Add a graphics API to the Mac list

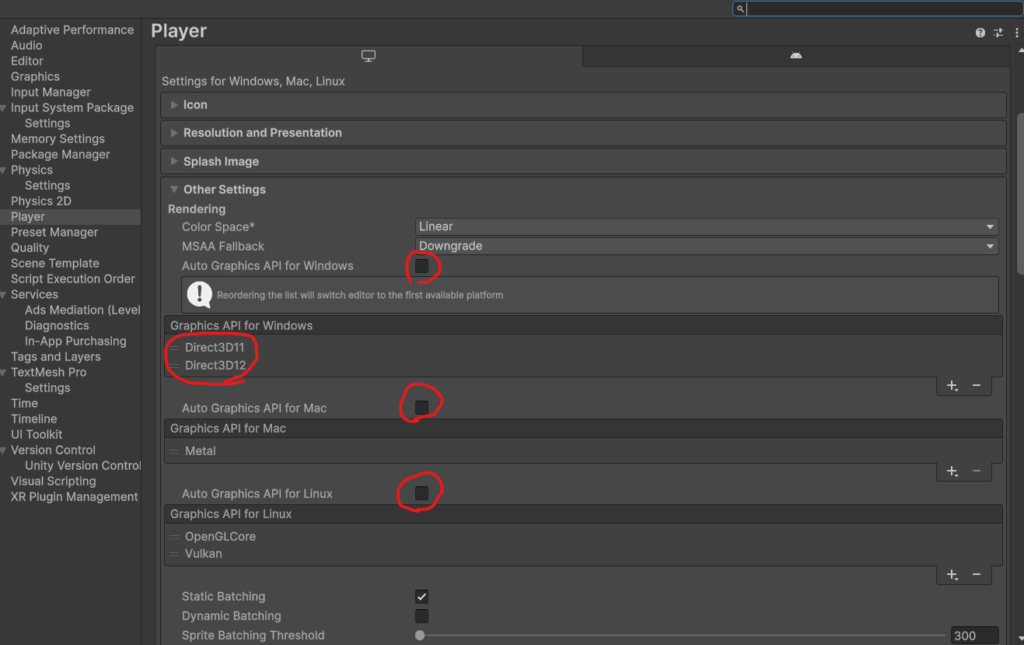952,471
